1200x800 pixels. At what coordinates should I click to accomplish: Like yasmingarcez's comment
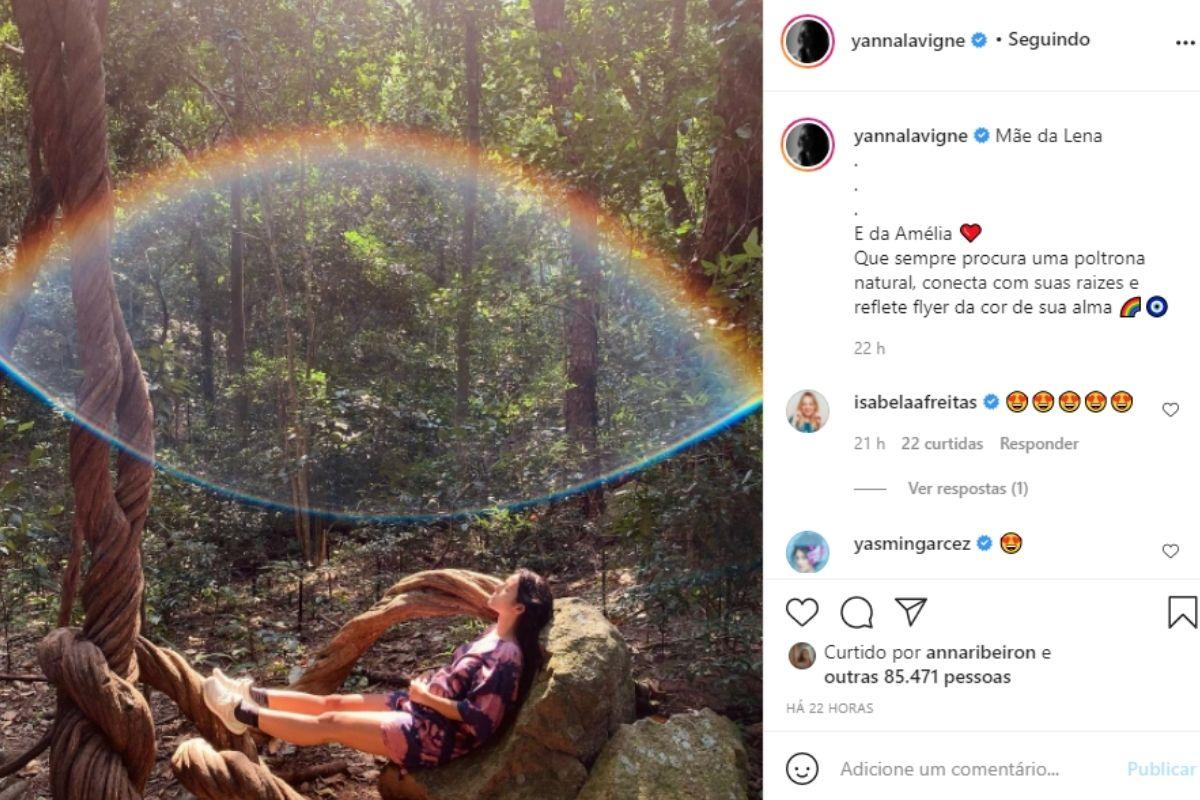coord(1170,551)
